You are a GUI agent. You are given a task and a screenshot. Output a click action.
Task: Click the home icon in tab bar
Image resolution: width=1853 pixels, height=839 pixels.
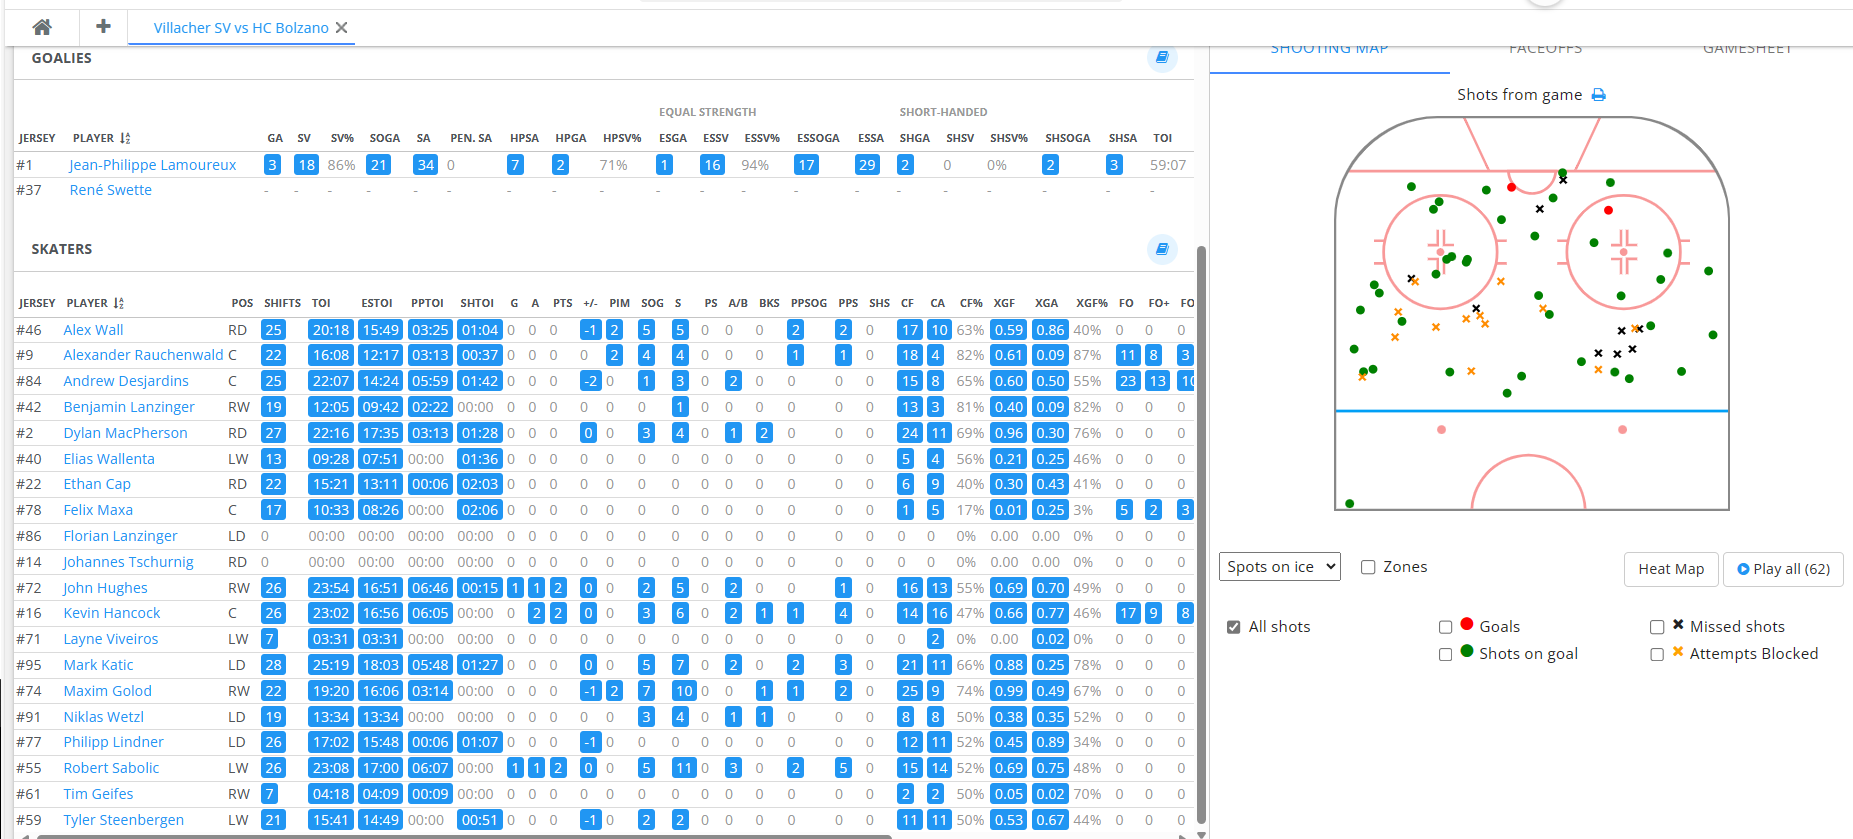[42, 27]
